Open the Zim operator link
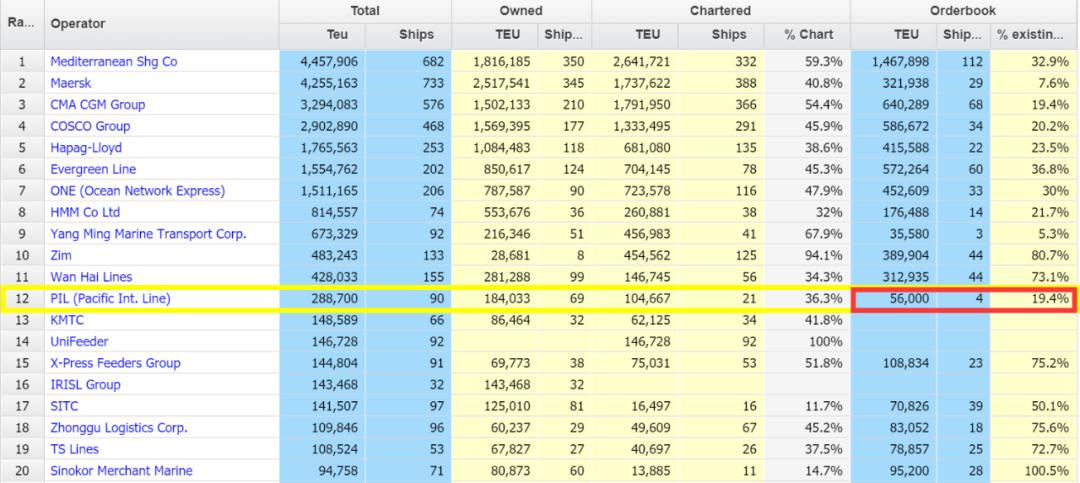This screenshot has width=1080, height=483. (x=61, y=255)
